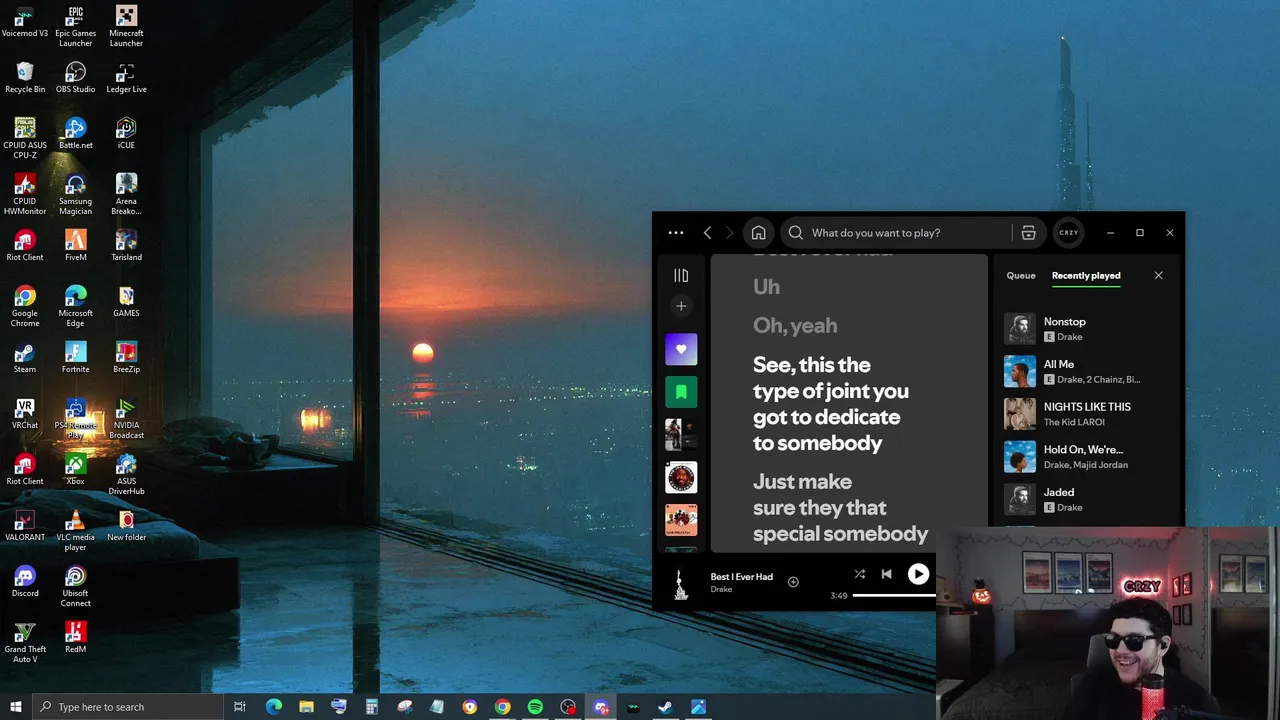Select VALORANT desktop icon
1280x720 pixels.
click(25, 526)
